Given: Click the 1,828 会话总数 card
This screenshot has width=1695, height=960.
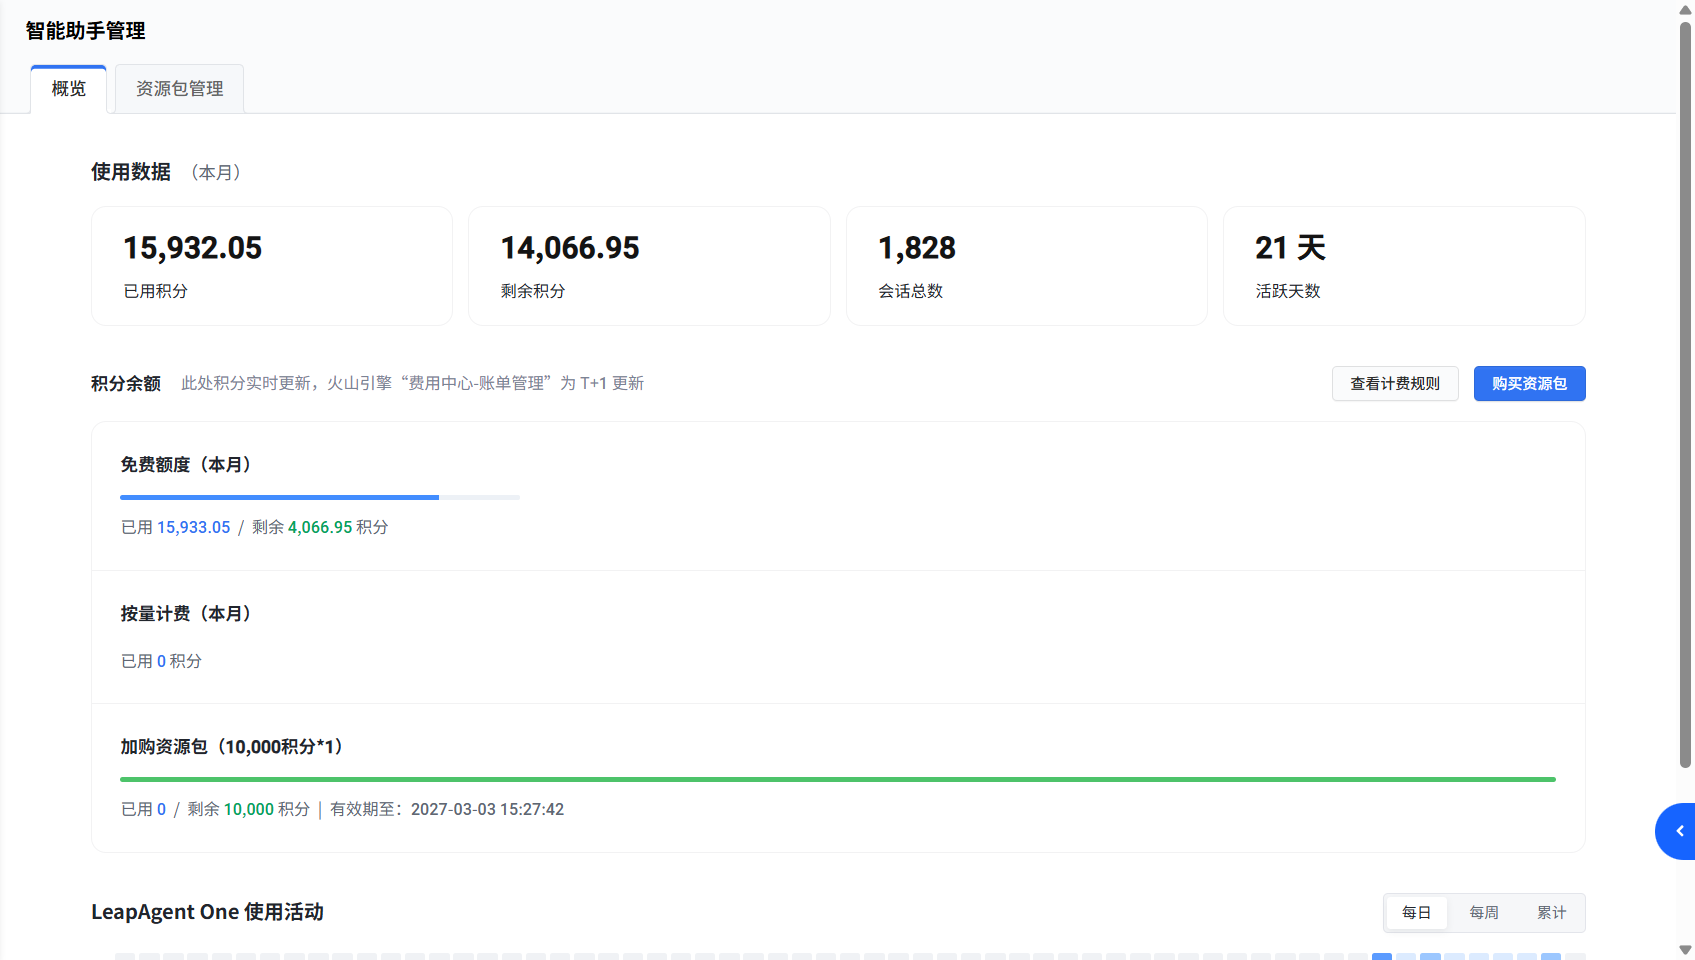Looking at the screenshot, I should (1027, 266).
